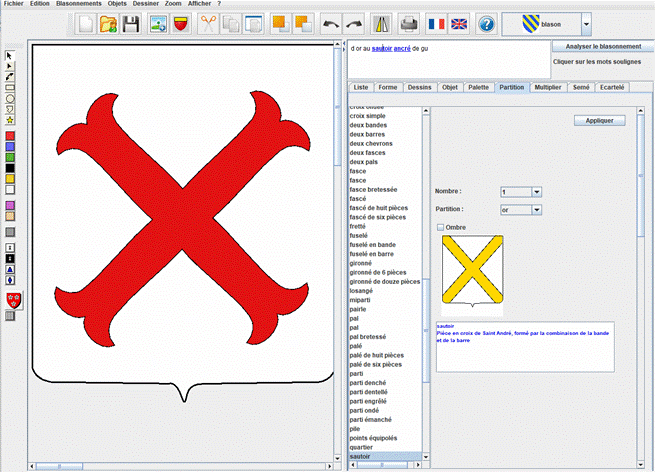Image resolution: width=655 pixels, height=472 pixels.
Task: Open the Nombre dropdown
Action: coord(536,191)
